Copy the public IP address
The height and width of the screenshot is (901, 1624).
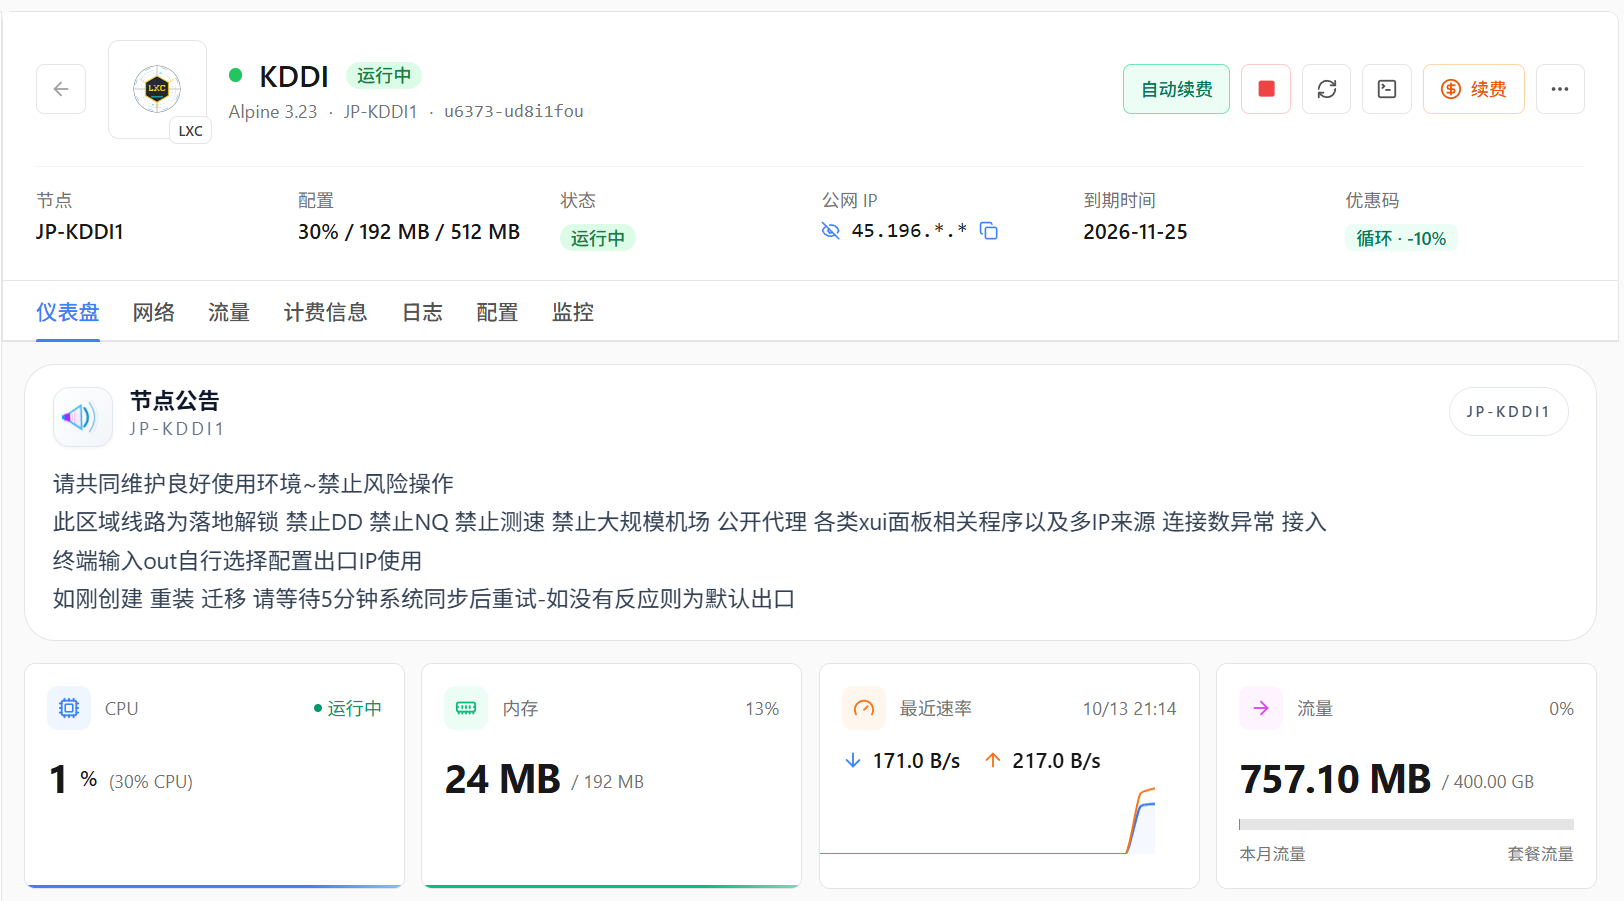click(989, 231)
